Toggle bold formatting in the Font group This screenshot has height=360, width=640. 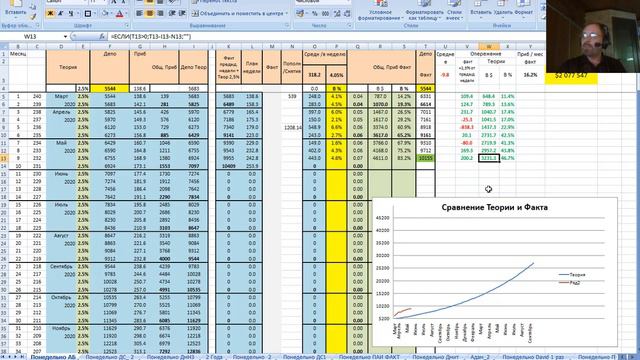coord(51,13)
